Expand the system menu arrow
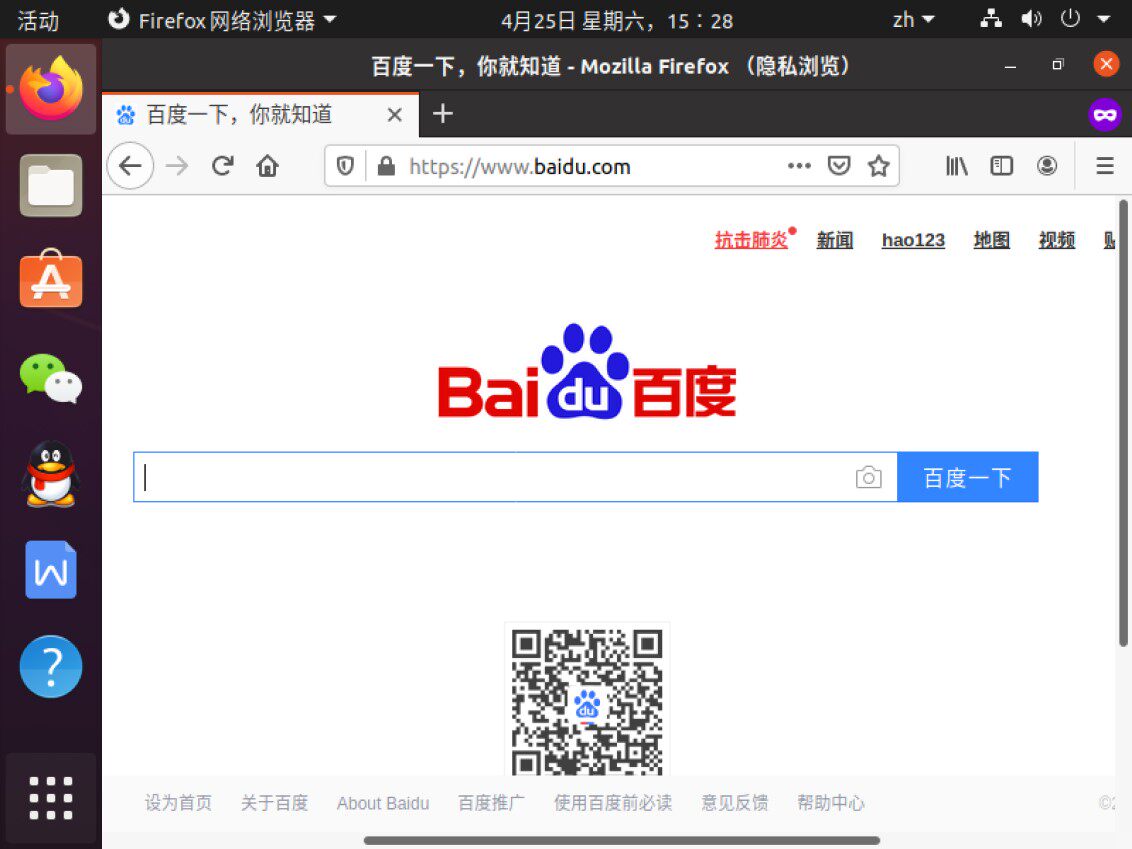1132x849 pixels. click(1104, 19)
